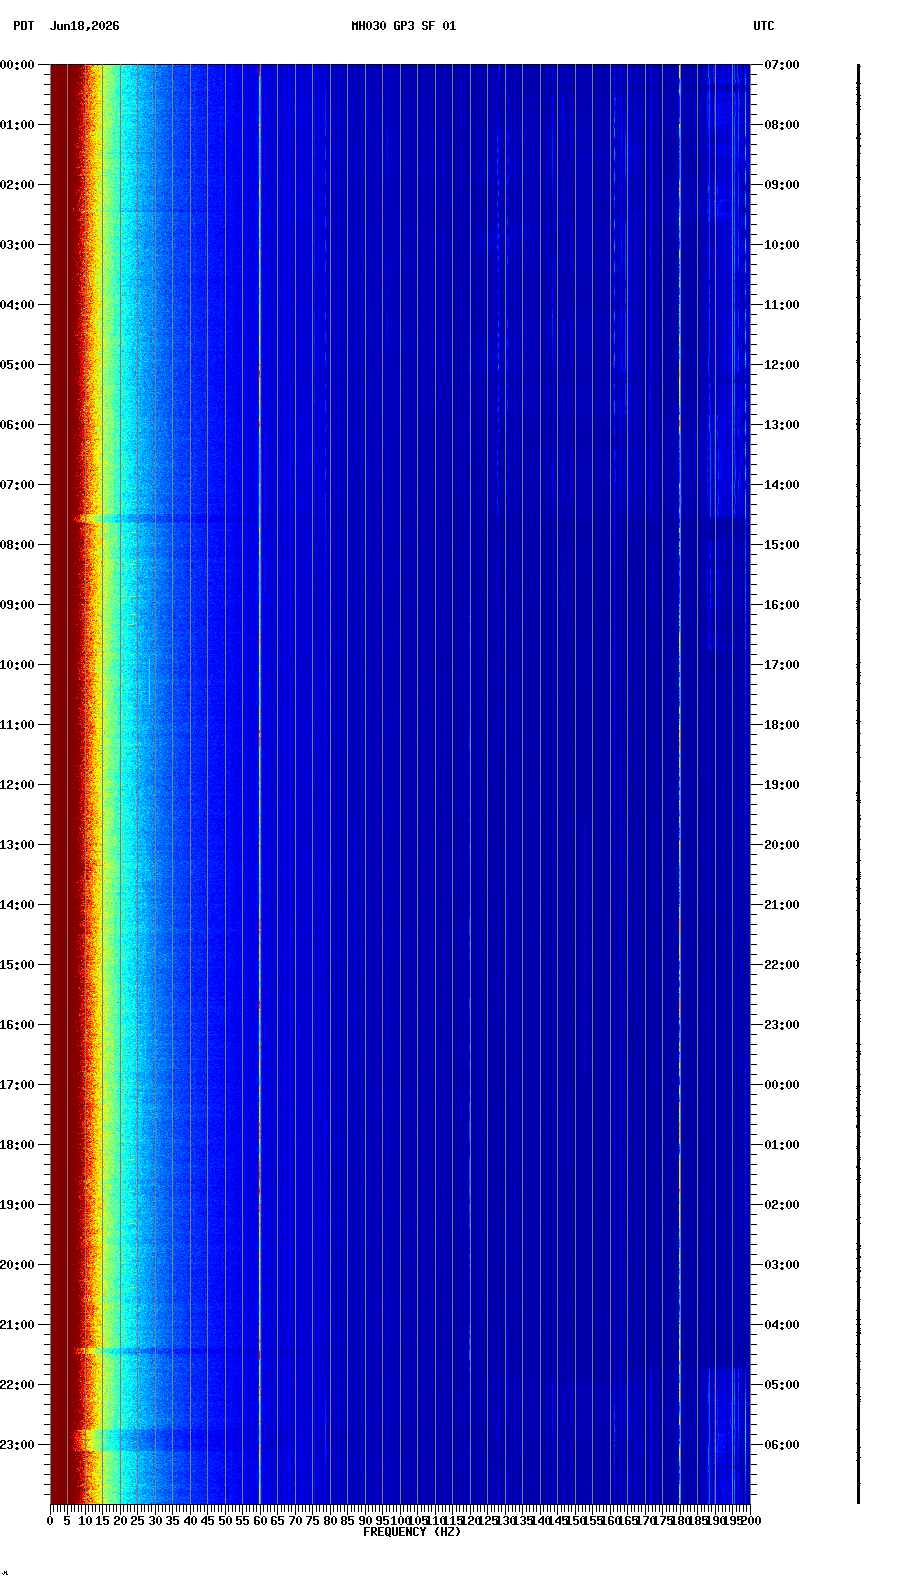Select the Jun18,2026 date label
This screenshot has height=1584, width=902.
tap(84, 26)
